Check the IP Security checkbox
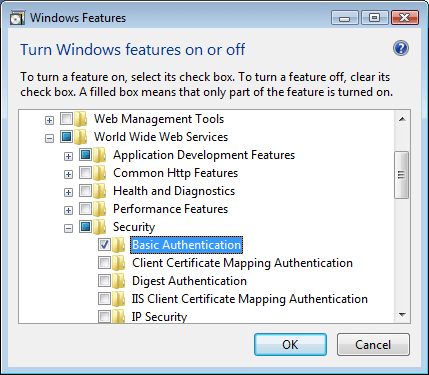The height and width of the screenshot is (375, 429). point(104,316)
